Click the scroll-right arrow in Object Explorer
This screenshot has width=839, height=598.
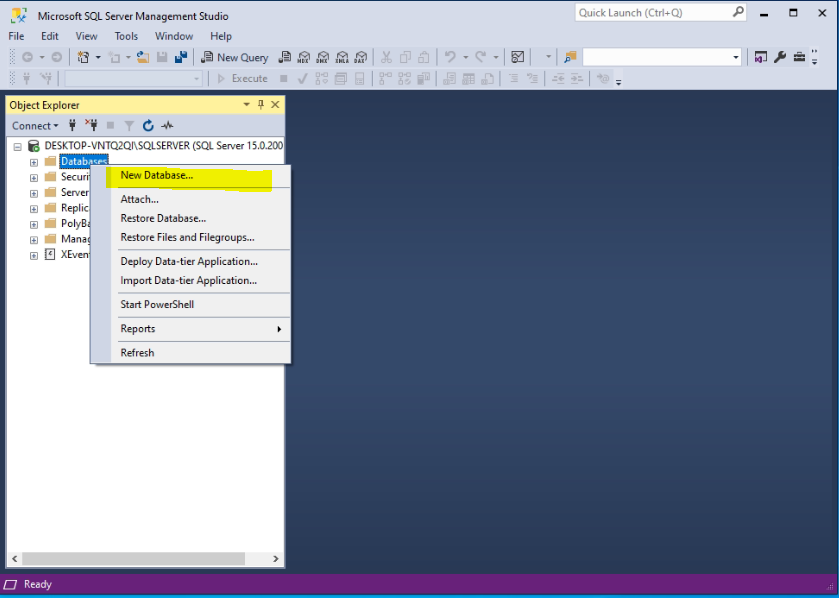pos(276,558)
